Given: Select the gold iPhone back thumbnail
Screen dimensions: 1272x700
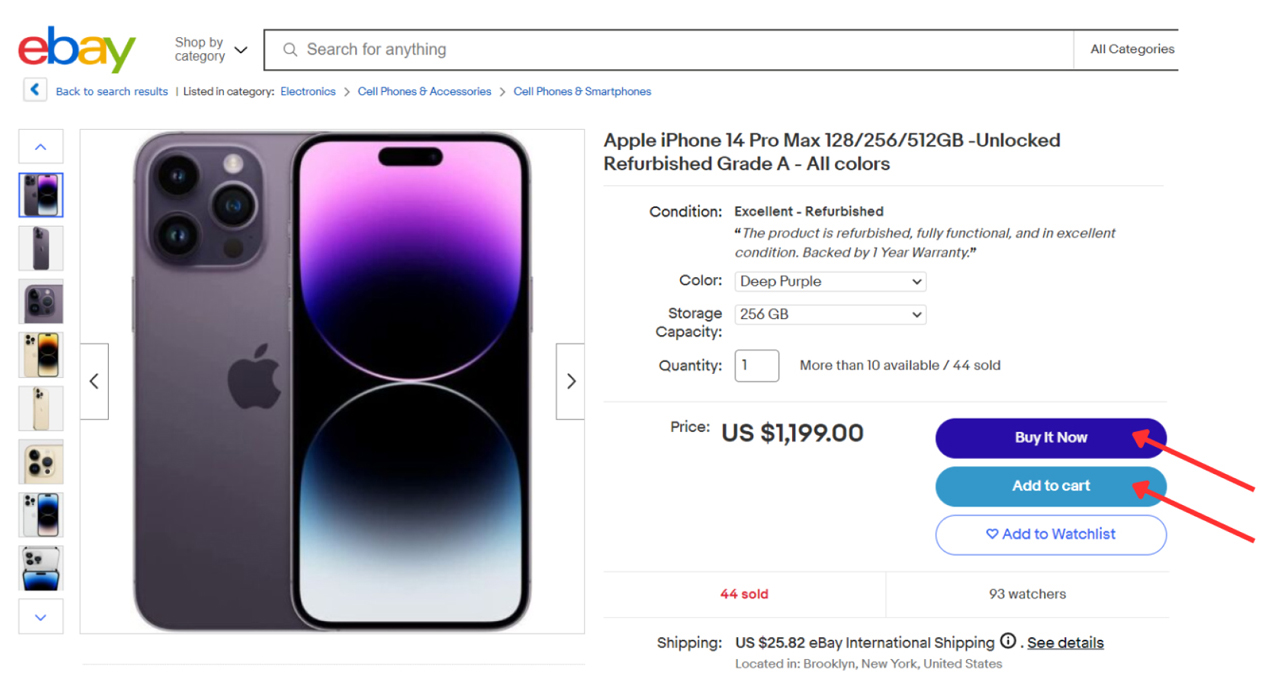Looking at the screenshot, I should point(41,408).
